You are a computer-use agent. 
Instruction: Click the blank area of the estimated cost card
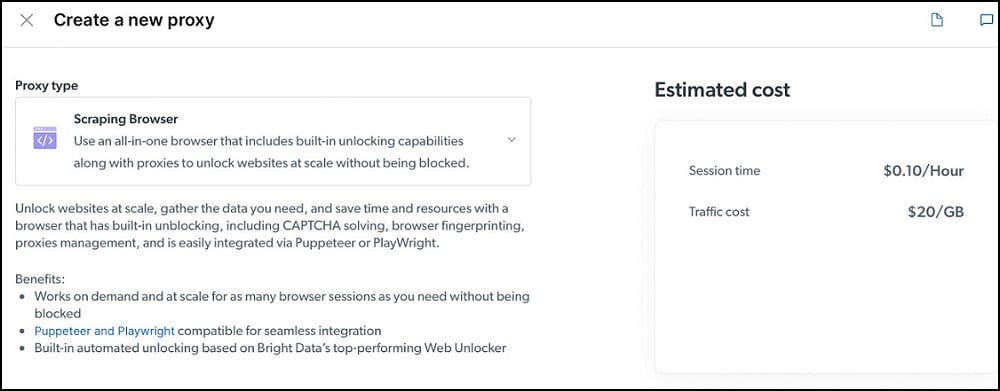pyautogui.click(x=827, y=300)
